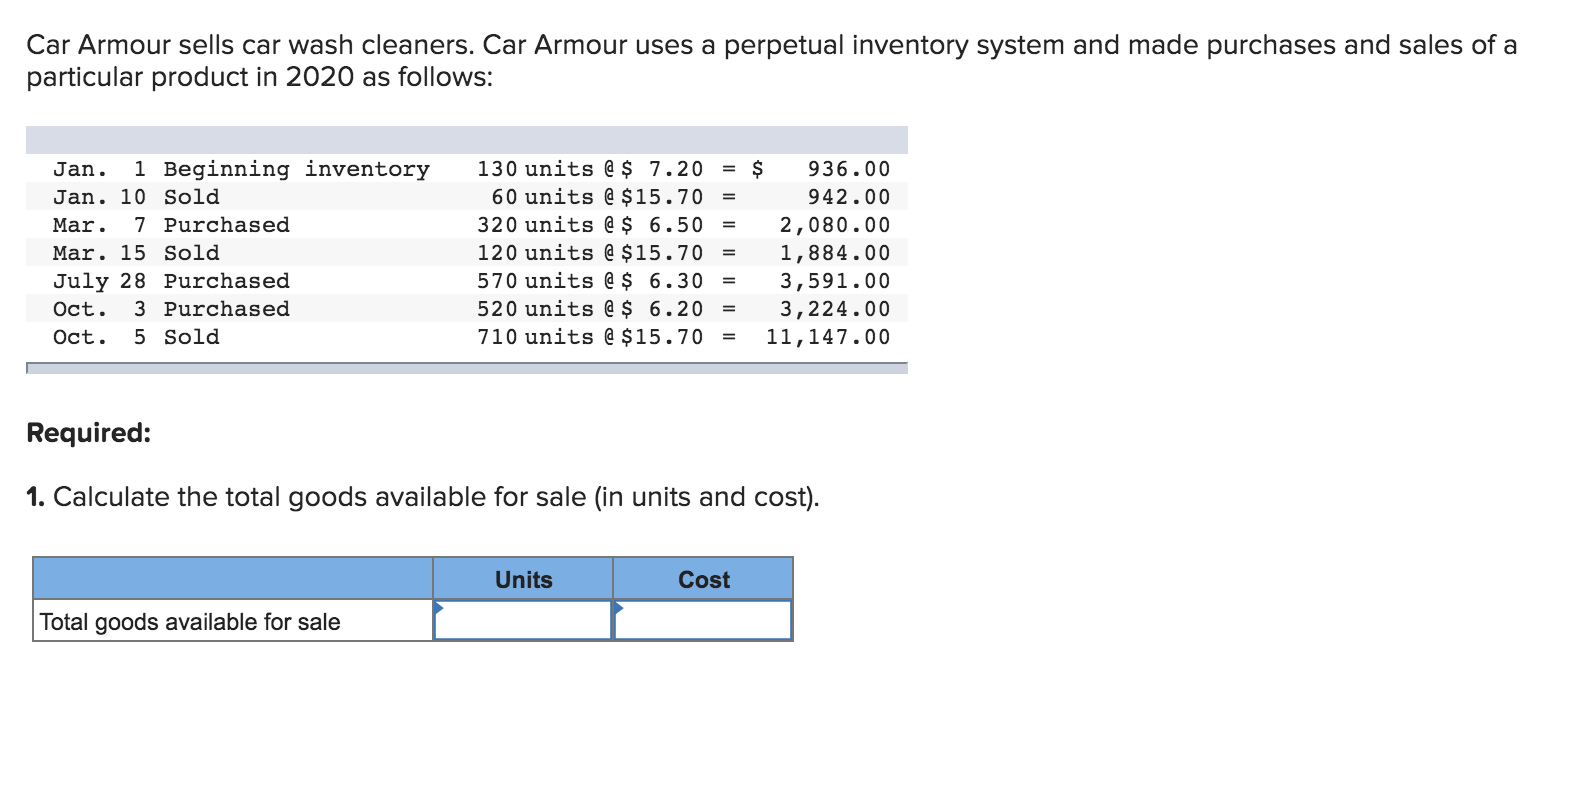Click '570 units @ $ 6.30' text
This screenshot has width=1590, height=798.
590,281
